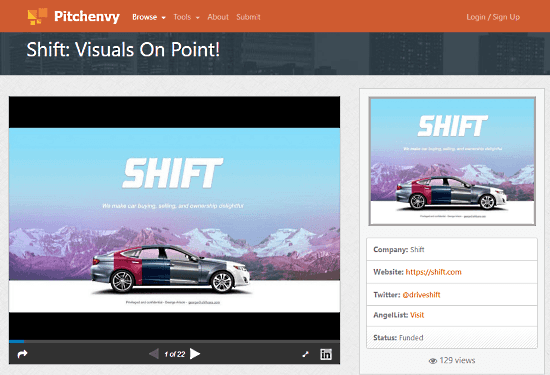Open the About page
Screen dimensions: 550x375
(217, 17)
